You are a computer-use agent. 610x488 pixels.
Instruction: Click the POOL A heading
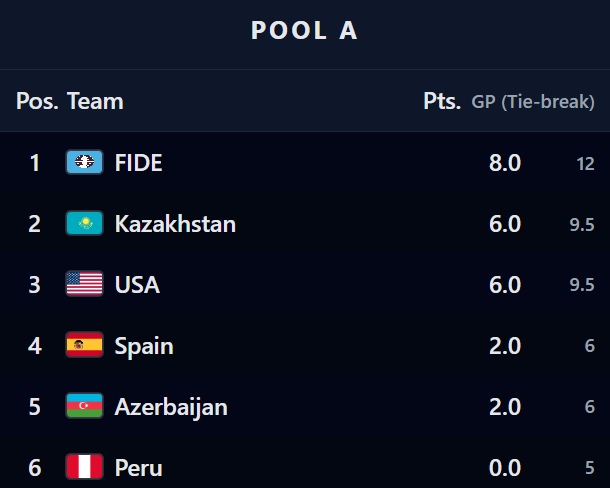(305, 31)
